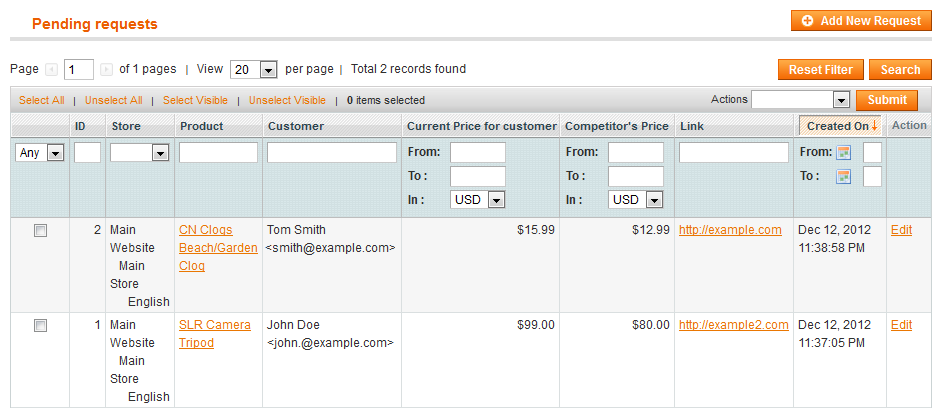This screenshot has width=942, height=418.
Task: Focus the Customer filter text field
Action: coord(332,153)
